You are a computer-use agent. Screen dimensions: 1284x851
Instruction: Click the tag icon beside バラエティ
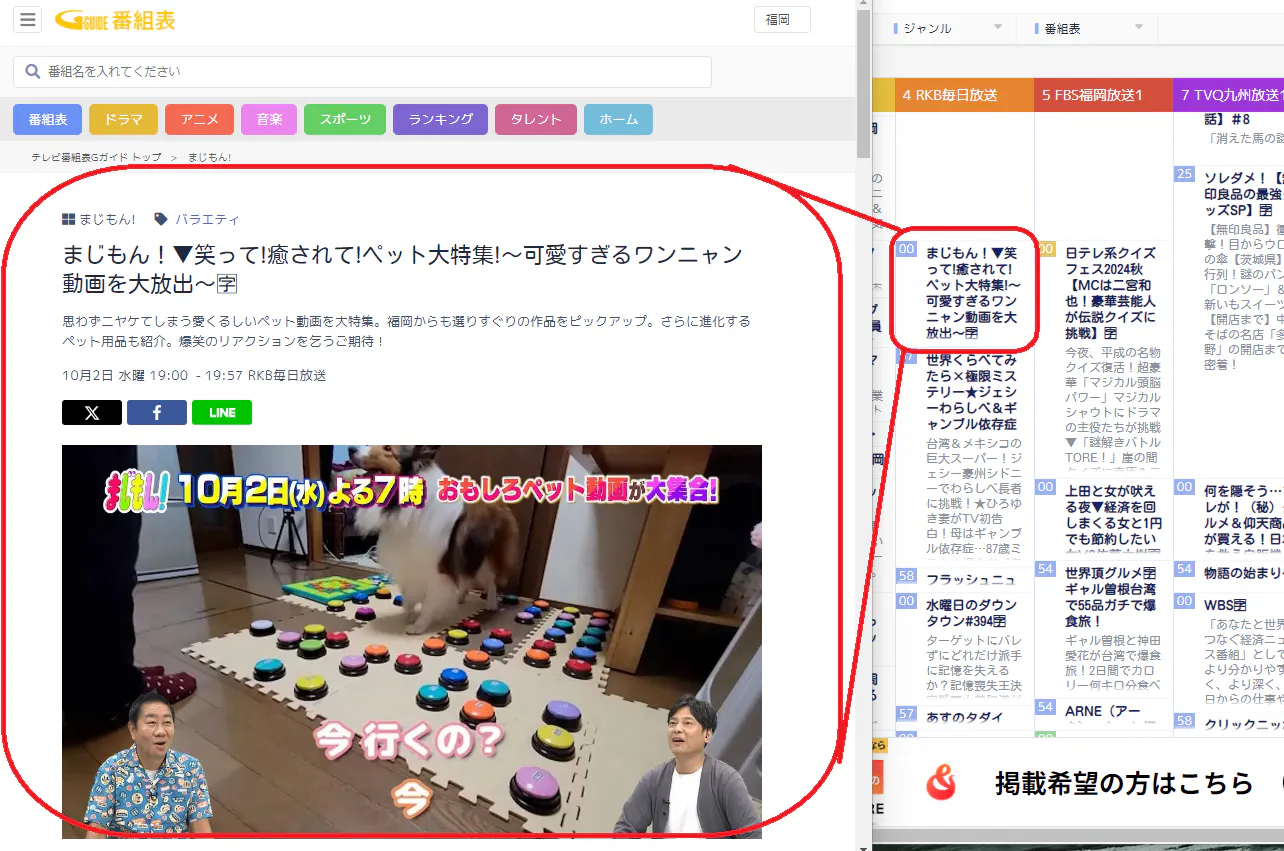tap(161, 219)
